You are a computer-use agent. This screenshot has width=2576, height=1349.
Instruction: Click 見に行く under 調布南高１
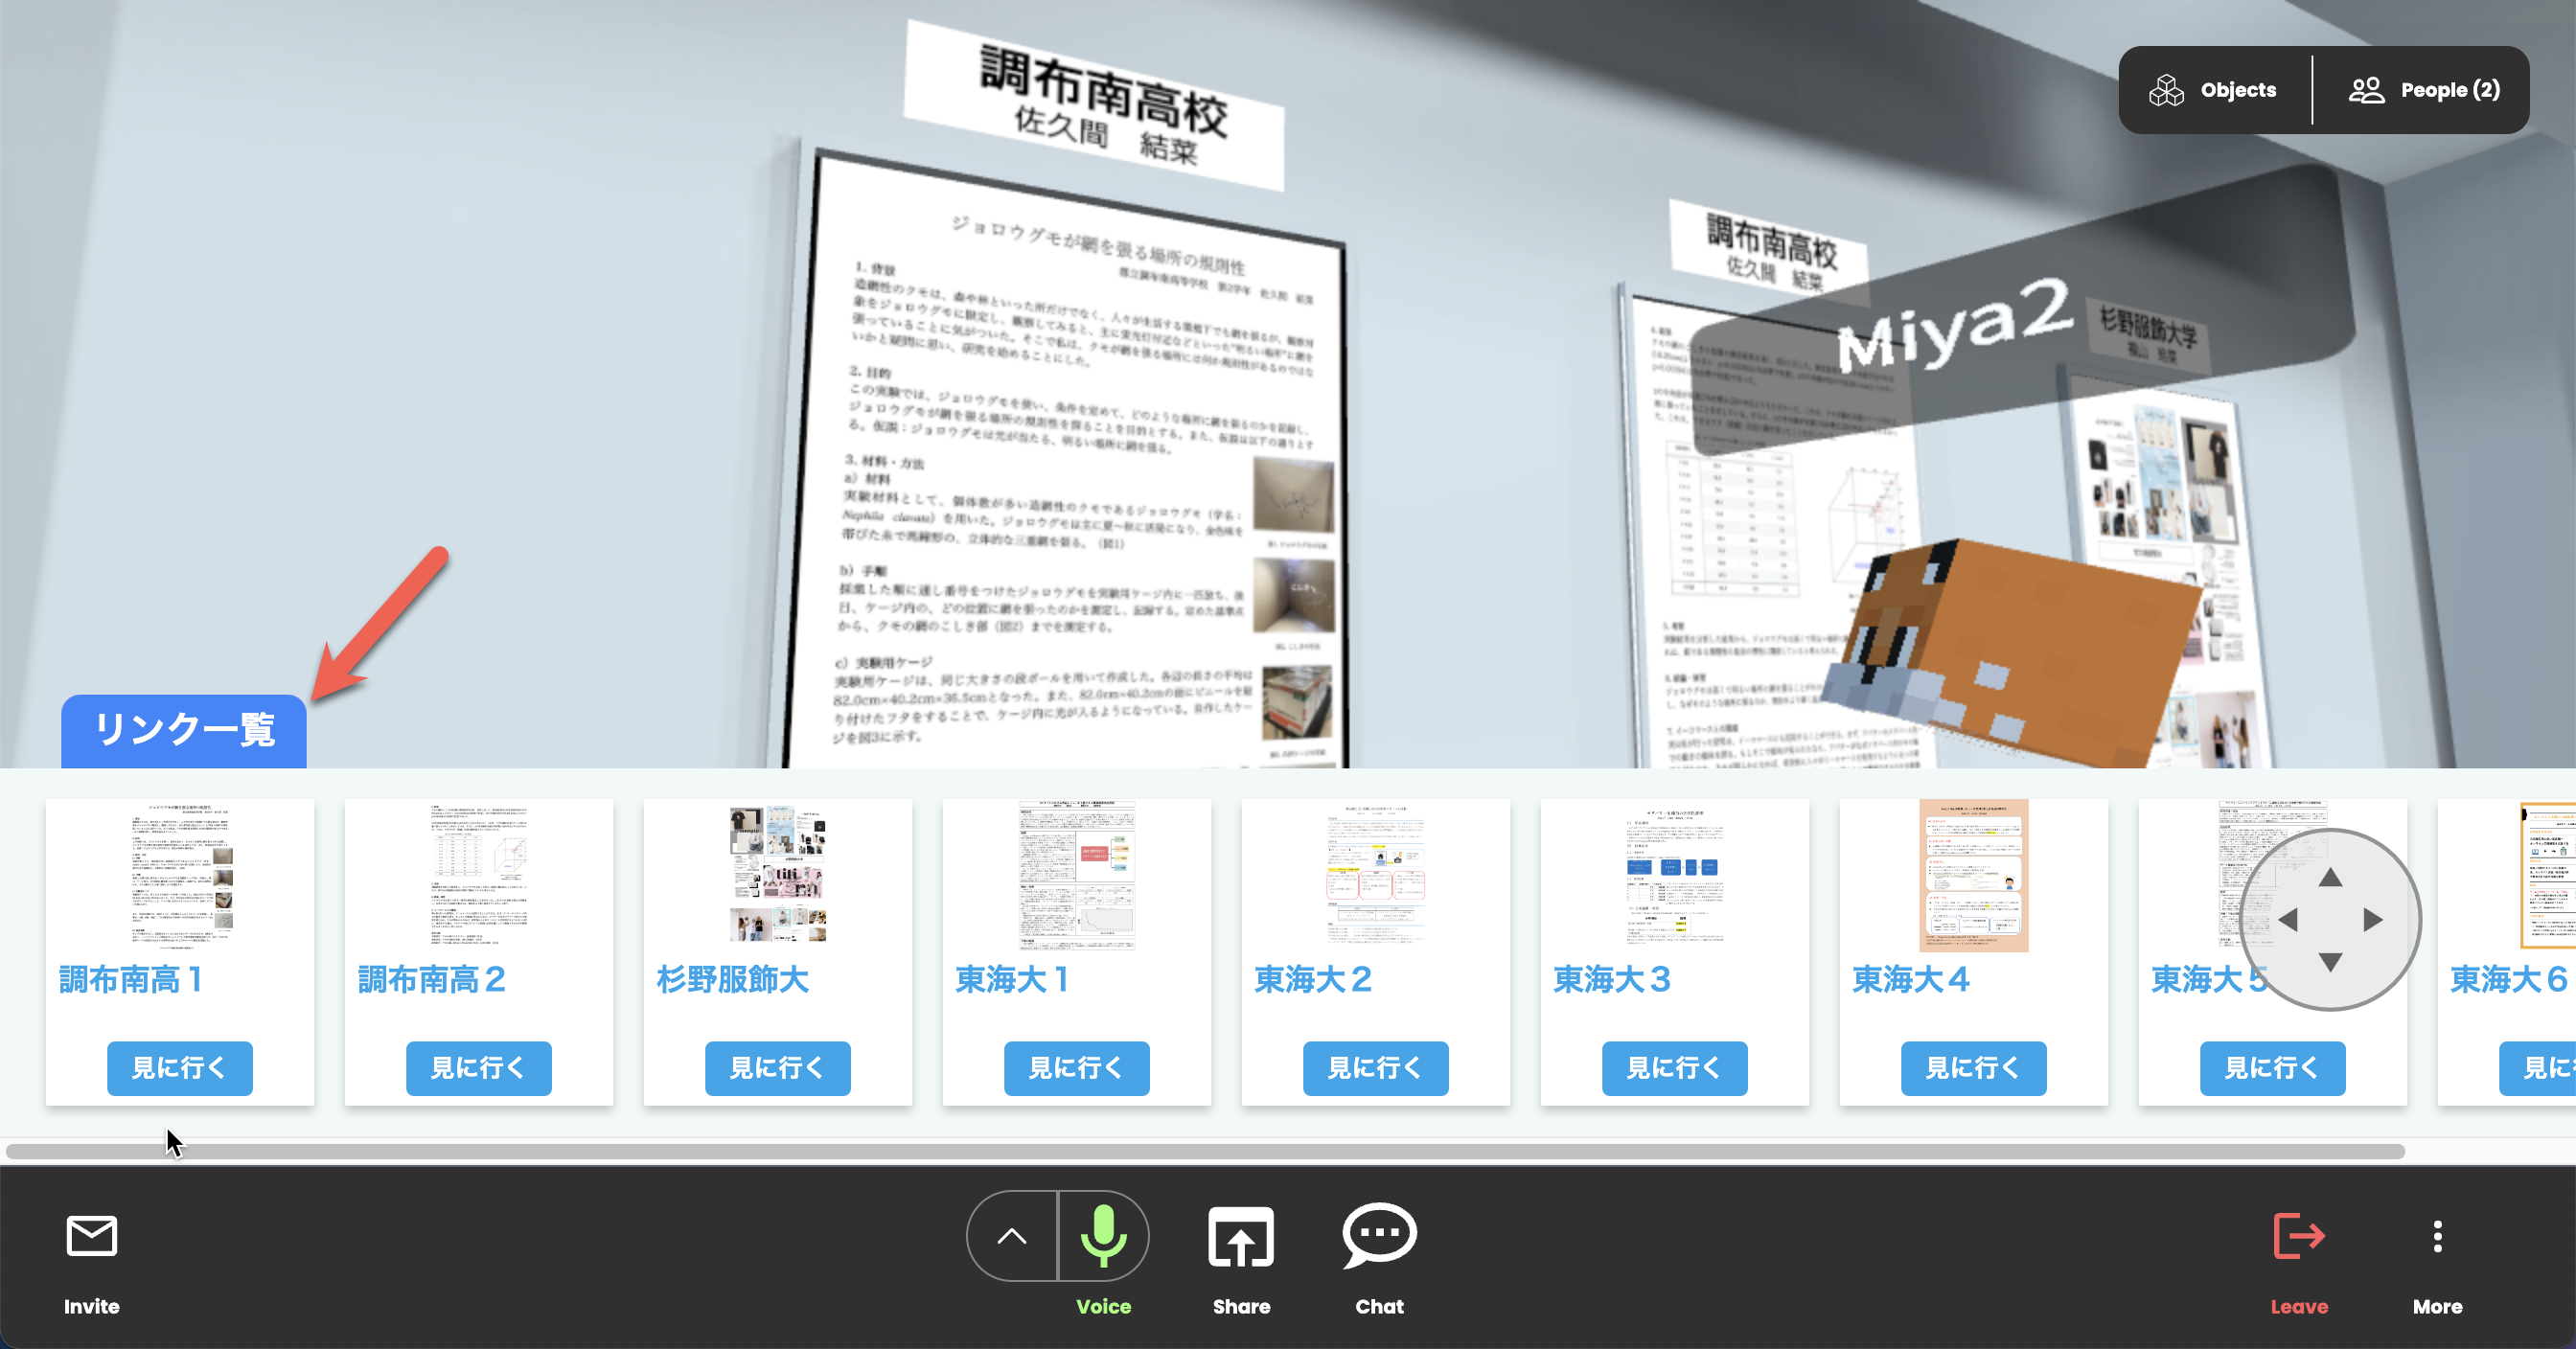point(180,1068)
